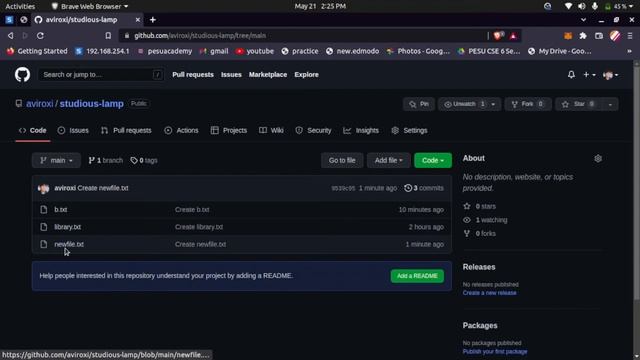Image resolution: width=640 pixels, height=360 pixels.
Task: Select the repository Issues tab
Action: pyautogui.click(x=73, y=130)
